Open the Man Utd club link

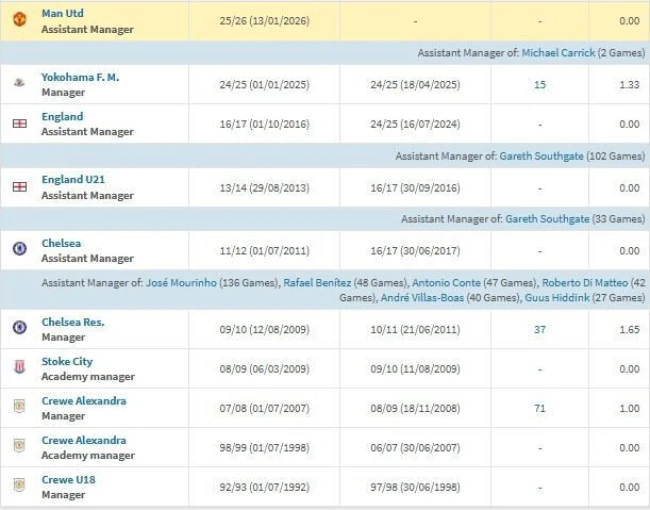[x=63, y=13]
